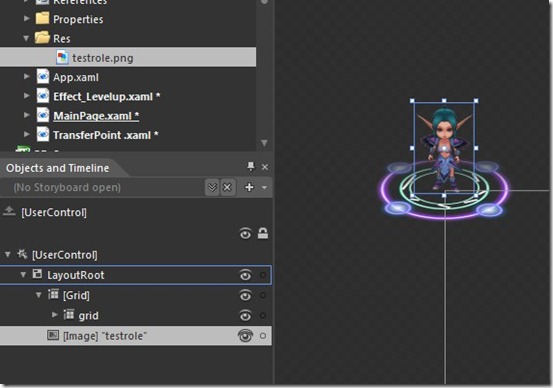
Task: Expand the Properties folder
Action: click(26, 18)
